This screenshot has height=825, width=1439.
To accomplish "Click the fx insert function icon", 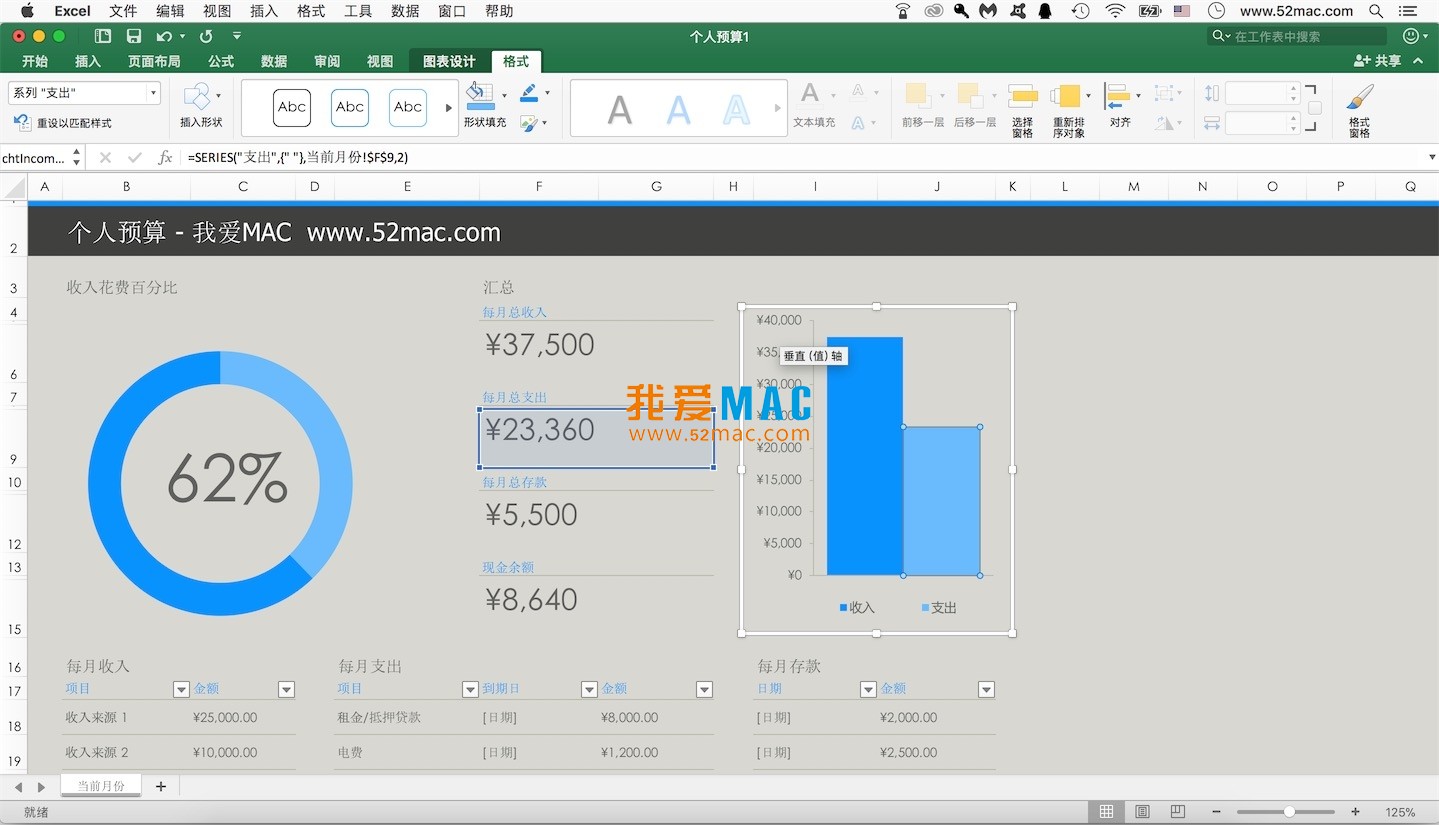I will click(x=166, y=157).
